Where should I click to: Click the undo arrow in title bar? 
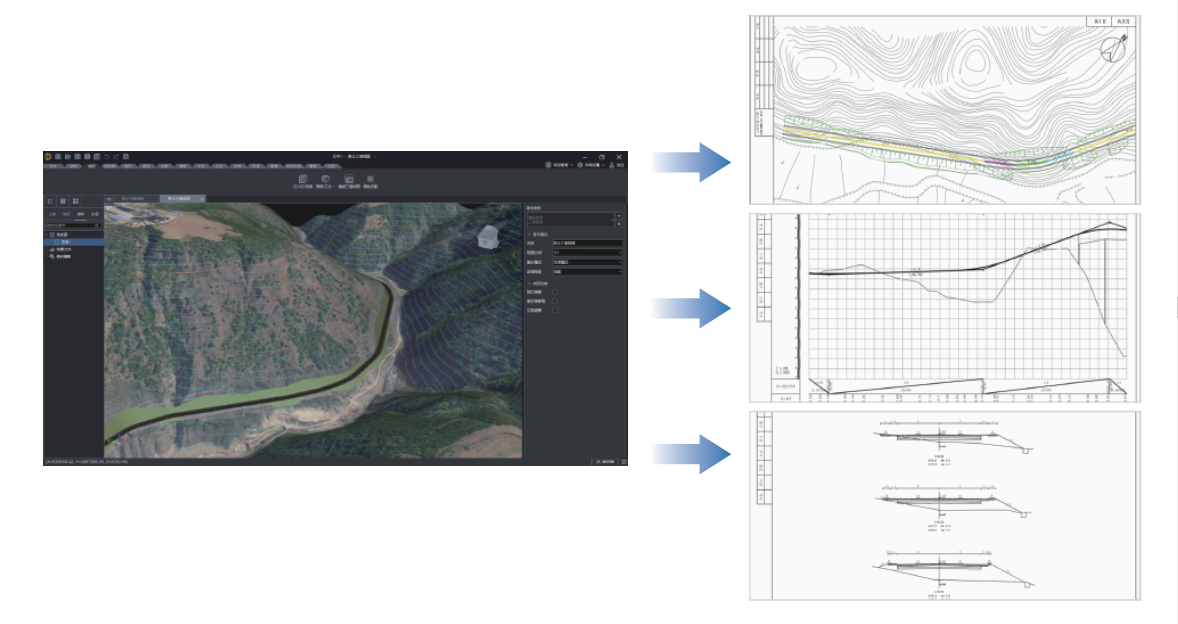click(107, 157)
